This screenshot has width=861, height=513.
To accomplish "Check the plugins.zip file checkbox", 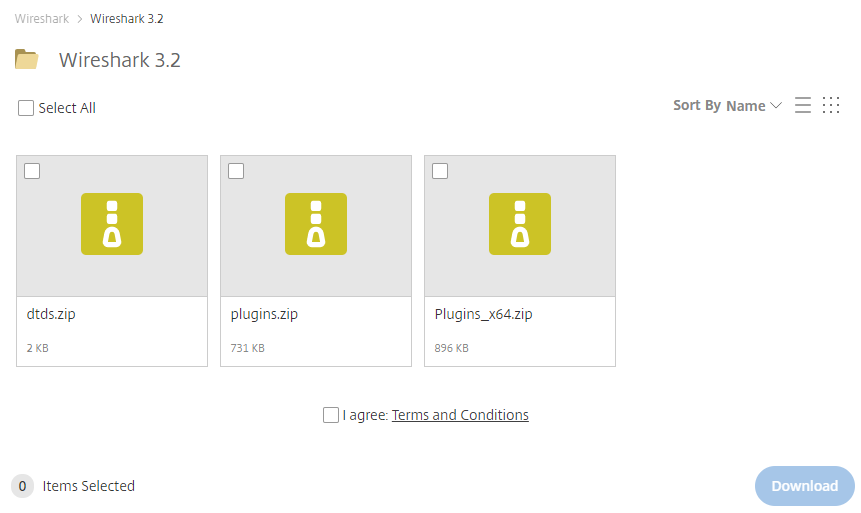I will click(x=236, y=171).
